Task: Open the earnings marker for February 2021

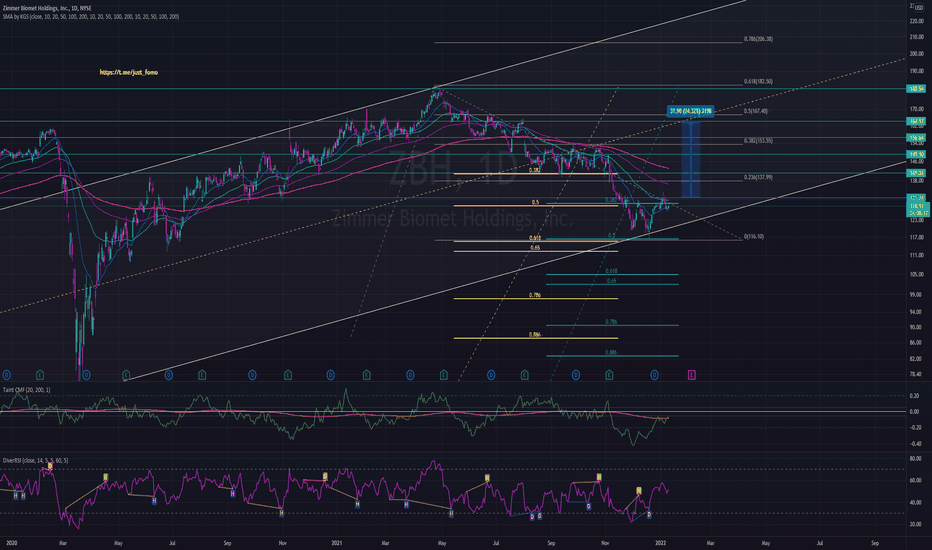Action: point(367,375)
